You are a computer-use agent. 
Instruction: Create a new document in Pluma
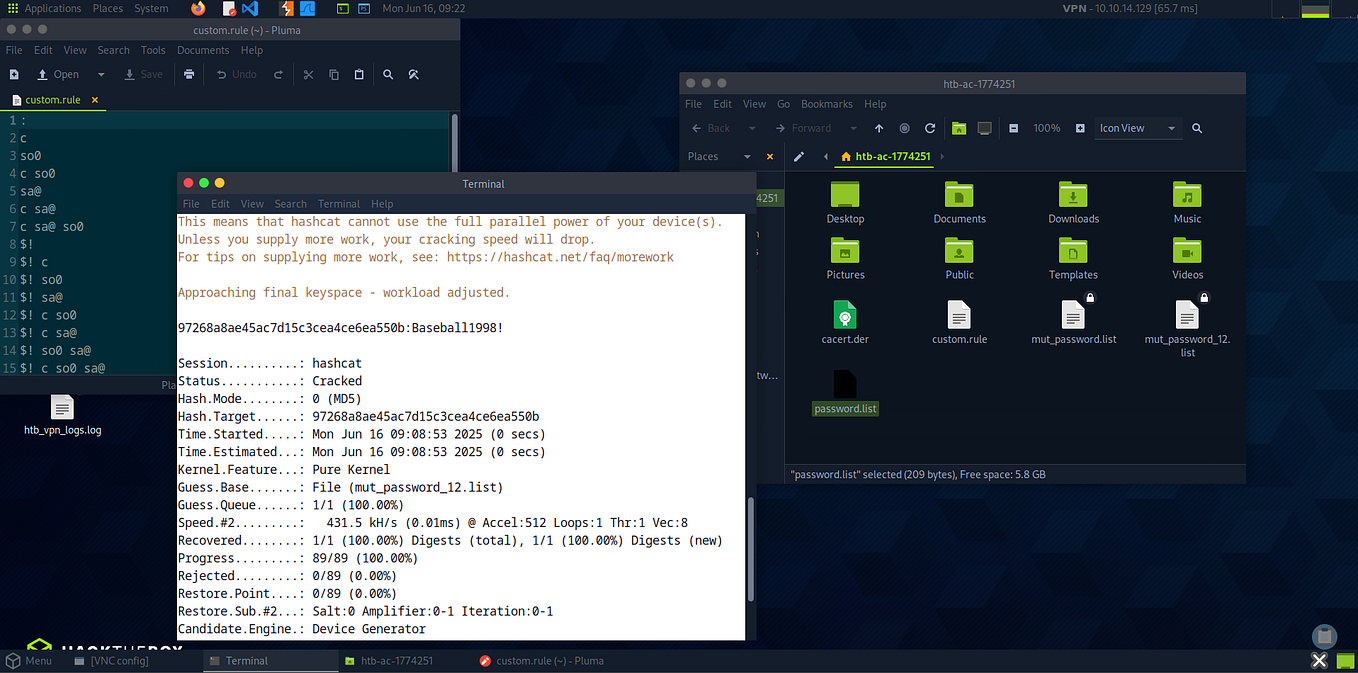pos(13,74)
